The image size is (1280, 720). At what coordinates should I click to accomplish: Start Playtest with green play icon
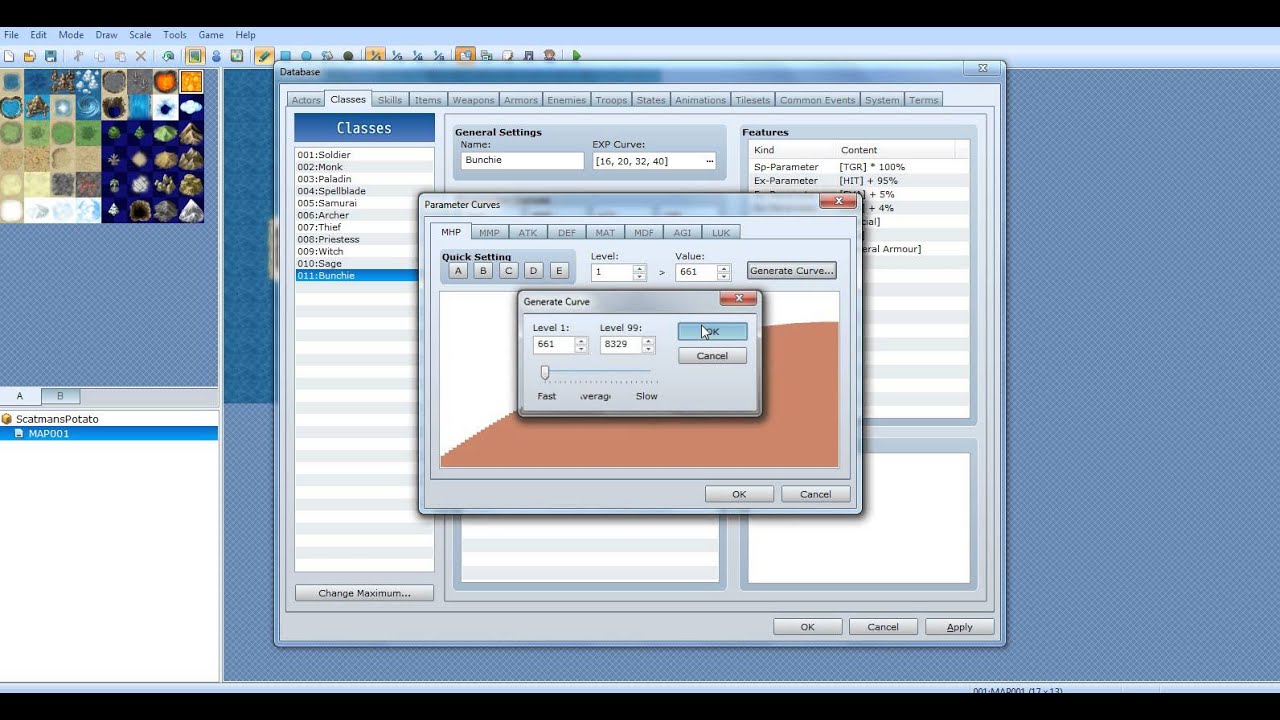tap(577, 56)
